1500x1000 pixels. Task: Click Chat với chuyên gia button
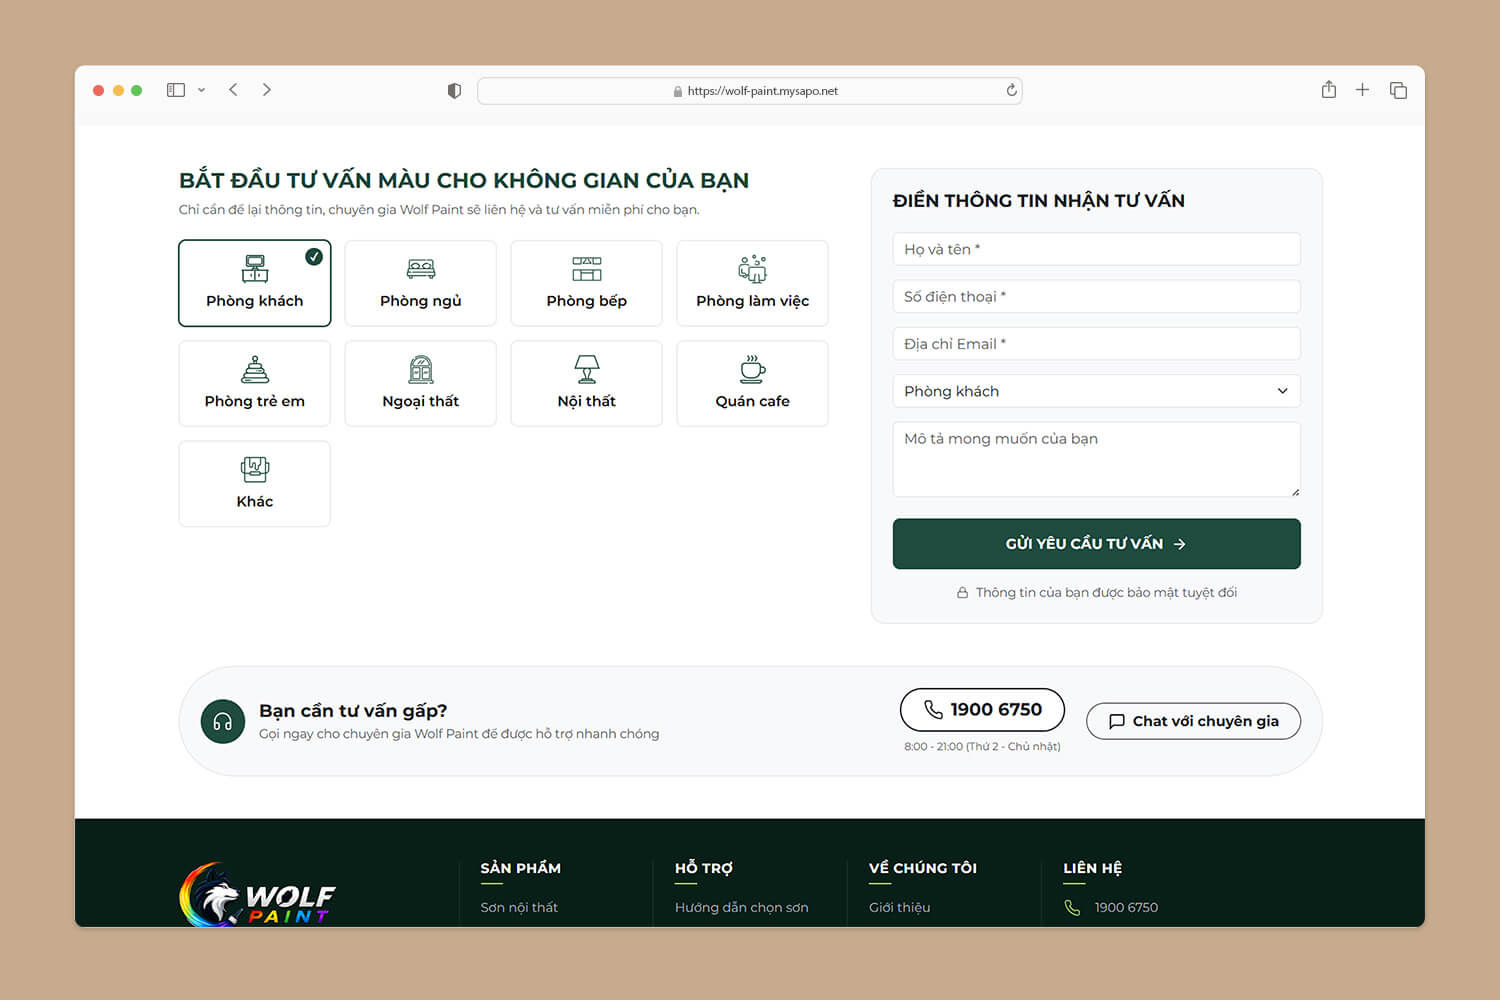[x=1193, y=721]
